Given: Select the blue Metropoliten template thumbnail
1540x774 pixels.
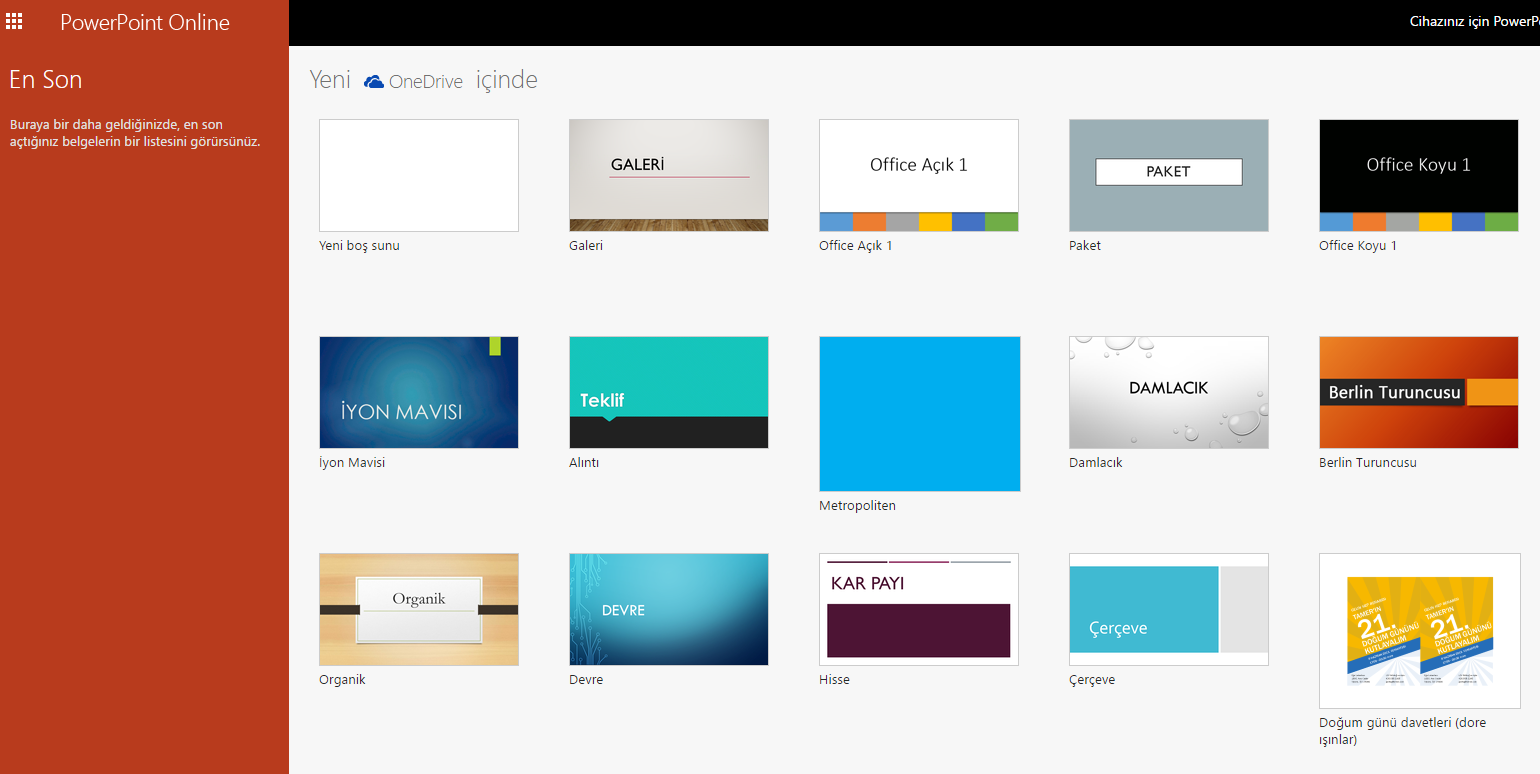Looking at the screenshot, I should pyautogui.click(x=920, y=414).
